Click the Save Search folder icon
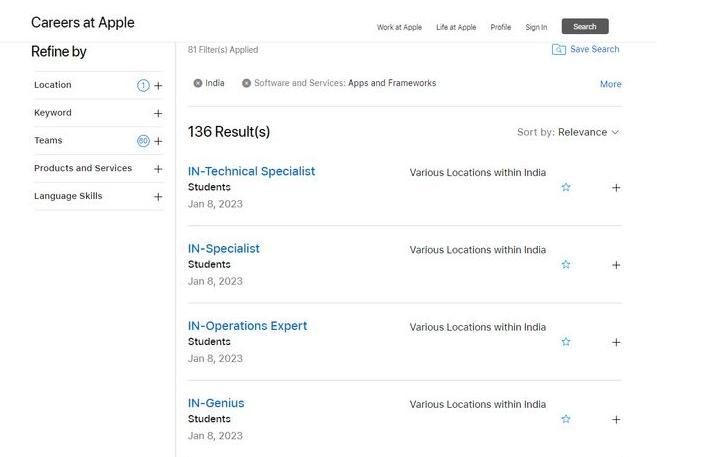The height and width of the screenshot is (457, 703). 559,49
